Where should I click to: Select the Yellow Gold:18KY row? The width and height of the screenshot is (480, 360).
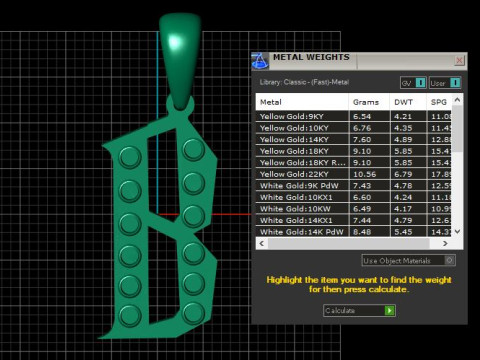tap(353, 151)
